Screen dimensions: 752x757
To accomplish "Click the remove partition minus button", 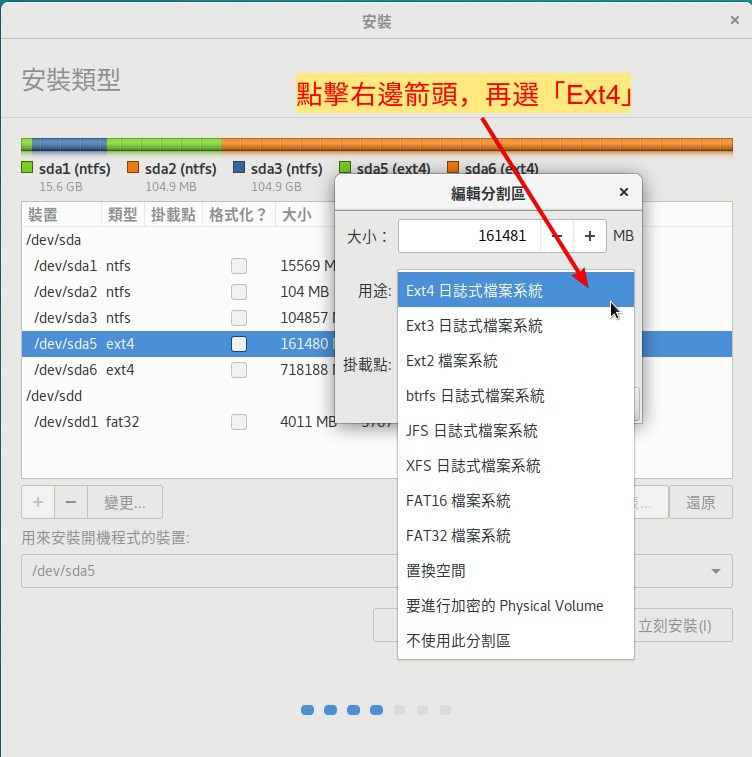I will pos(70,502).
